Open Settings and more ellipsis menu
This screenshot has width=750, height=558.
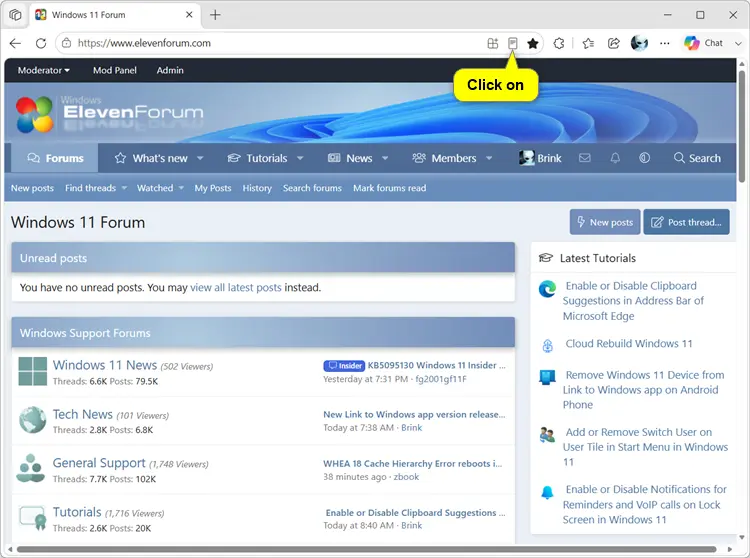(x=664, y=44)
